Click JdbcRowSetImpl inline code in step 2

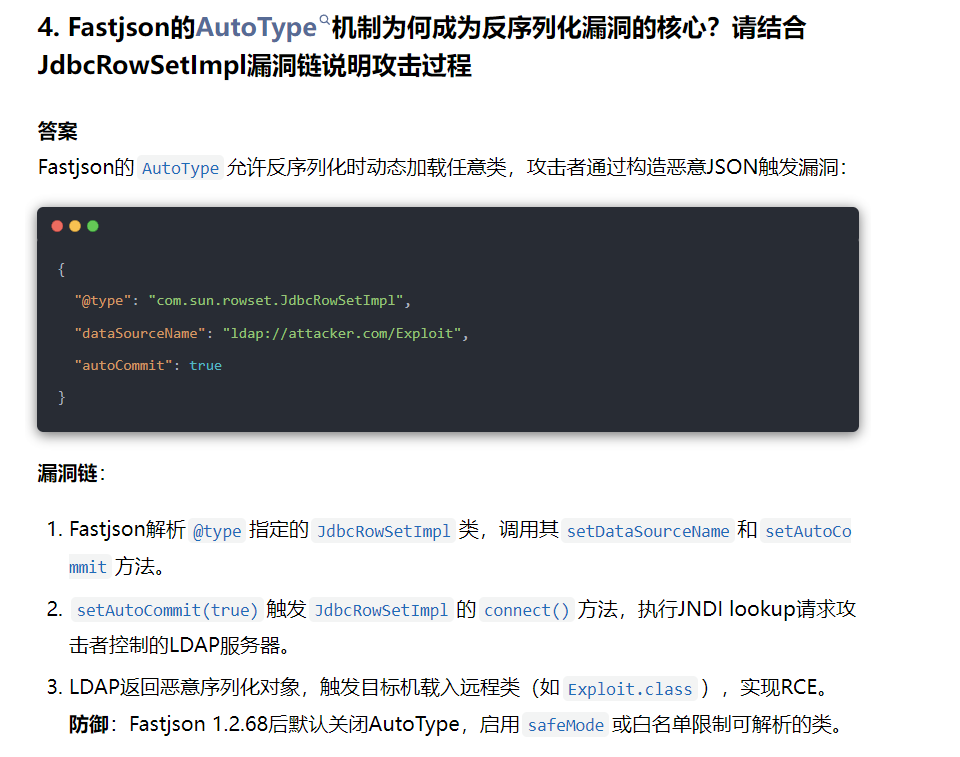coord(381,610)
